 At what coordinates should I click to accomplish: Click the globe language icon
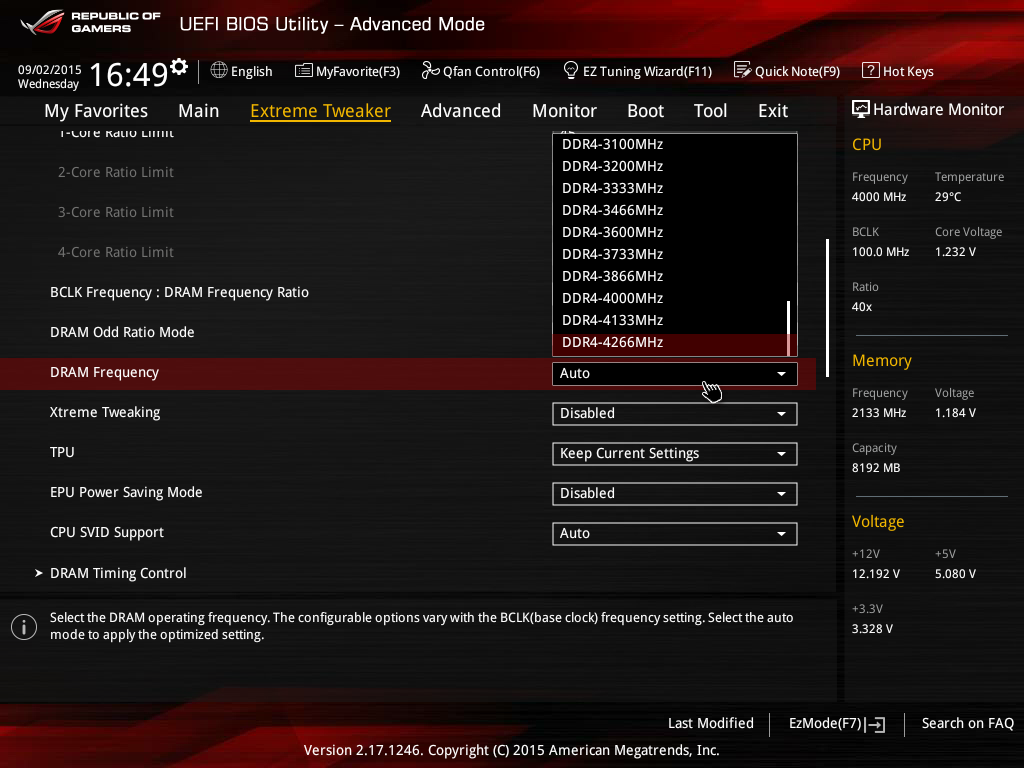click(x=219, y=70)
